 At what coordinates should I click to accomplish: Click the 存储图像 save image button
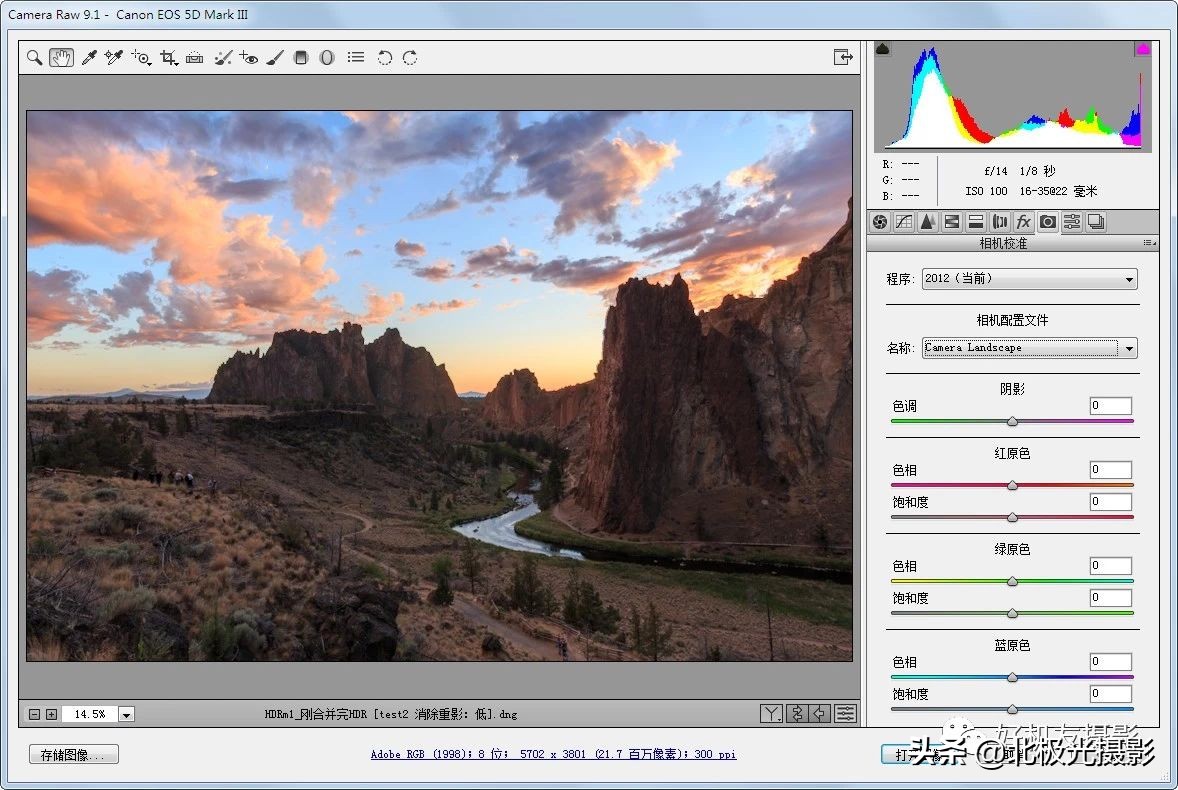[x=74, y=754]
